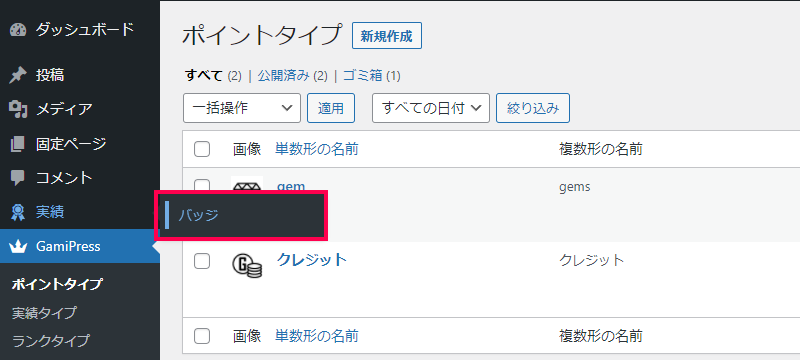Viewport: 800px width, 360px height.
Task: Open the ゴミ箱 trash filter link
Action: point(363,76)
